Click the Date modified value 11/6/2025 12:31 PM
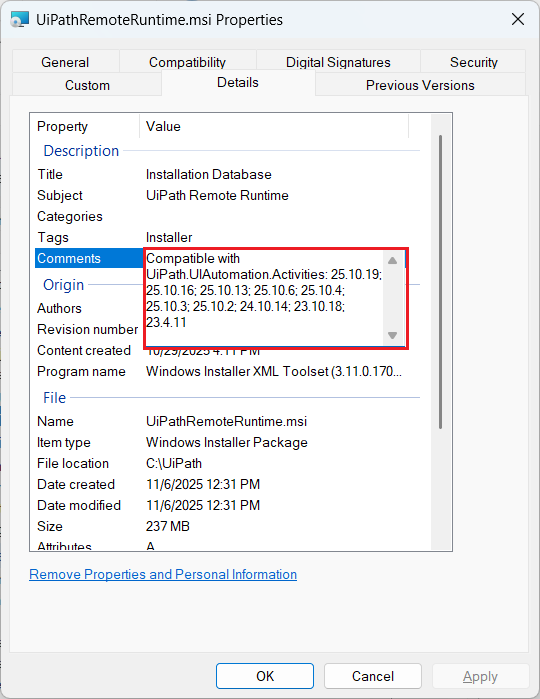Image resolution: width=540 pixels, height=699 pixels. (203, 505)
